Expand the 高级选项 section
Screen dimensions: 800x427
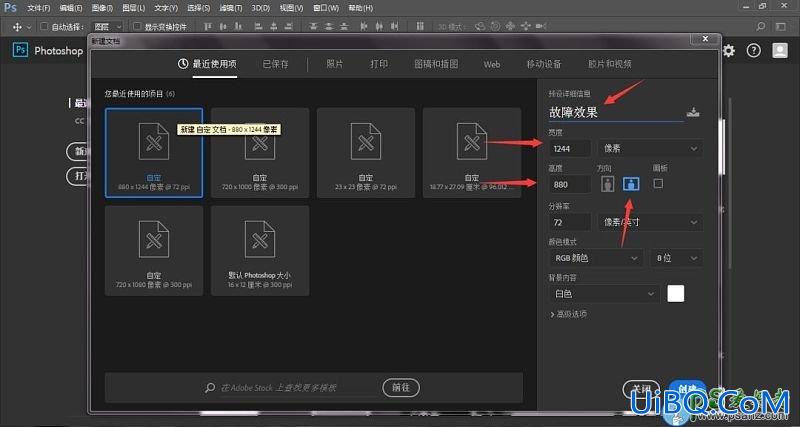coord(569,314)
